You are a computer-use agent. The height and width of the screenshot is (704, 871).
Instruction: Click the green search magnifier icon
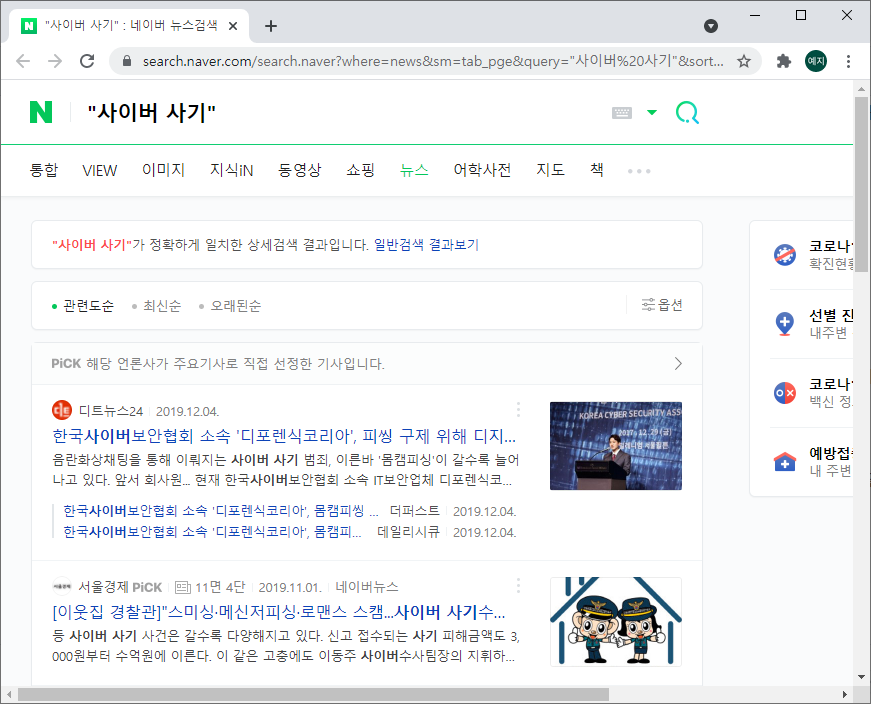click(687, 112)
